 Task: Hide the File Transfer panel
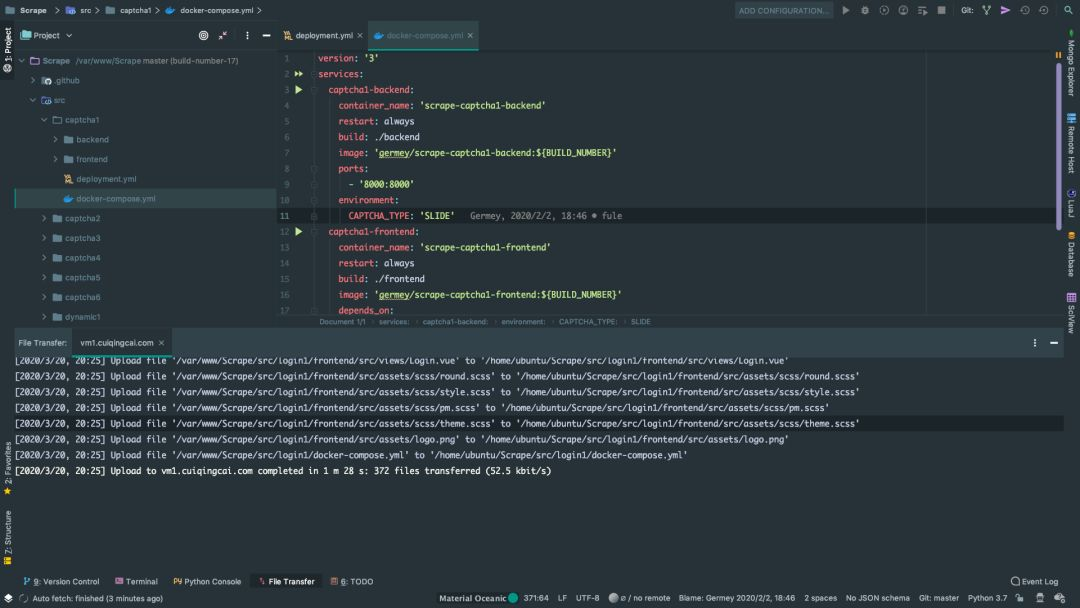click(1054, 342)
